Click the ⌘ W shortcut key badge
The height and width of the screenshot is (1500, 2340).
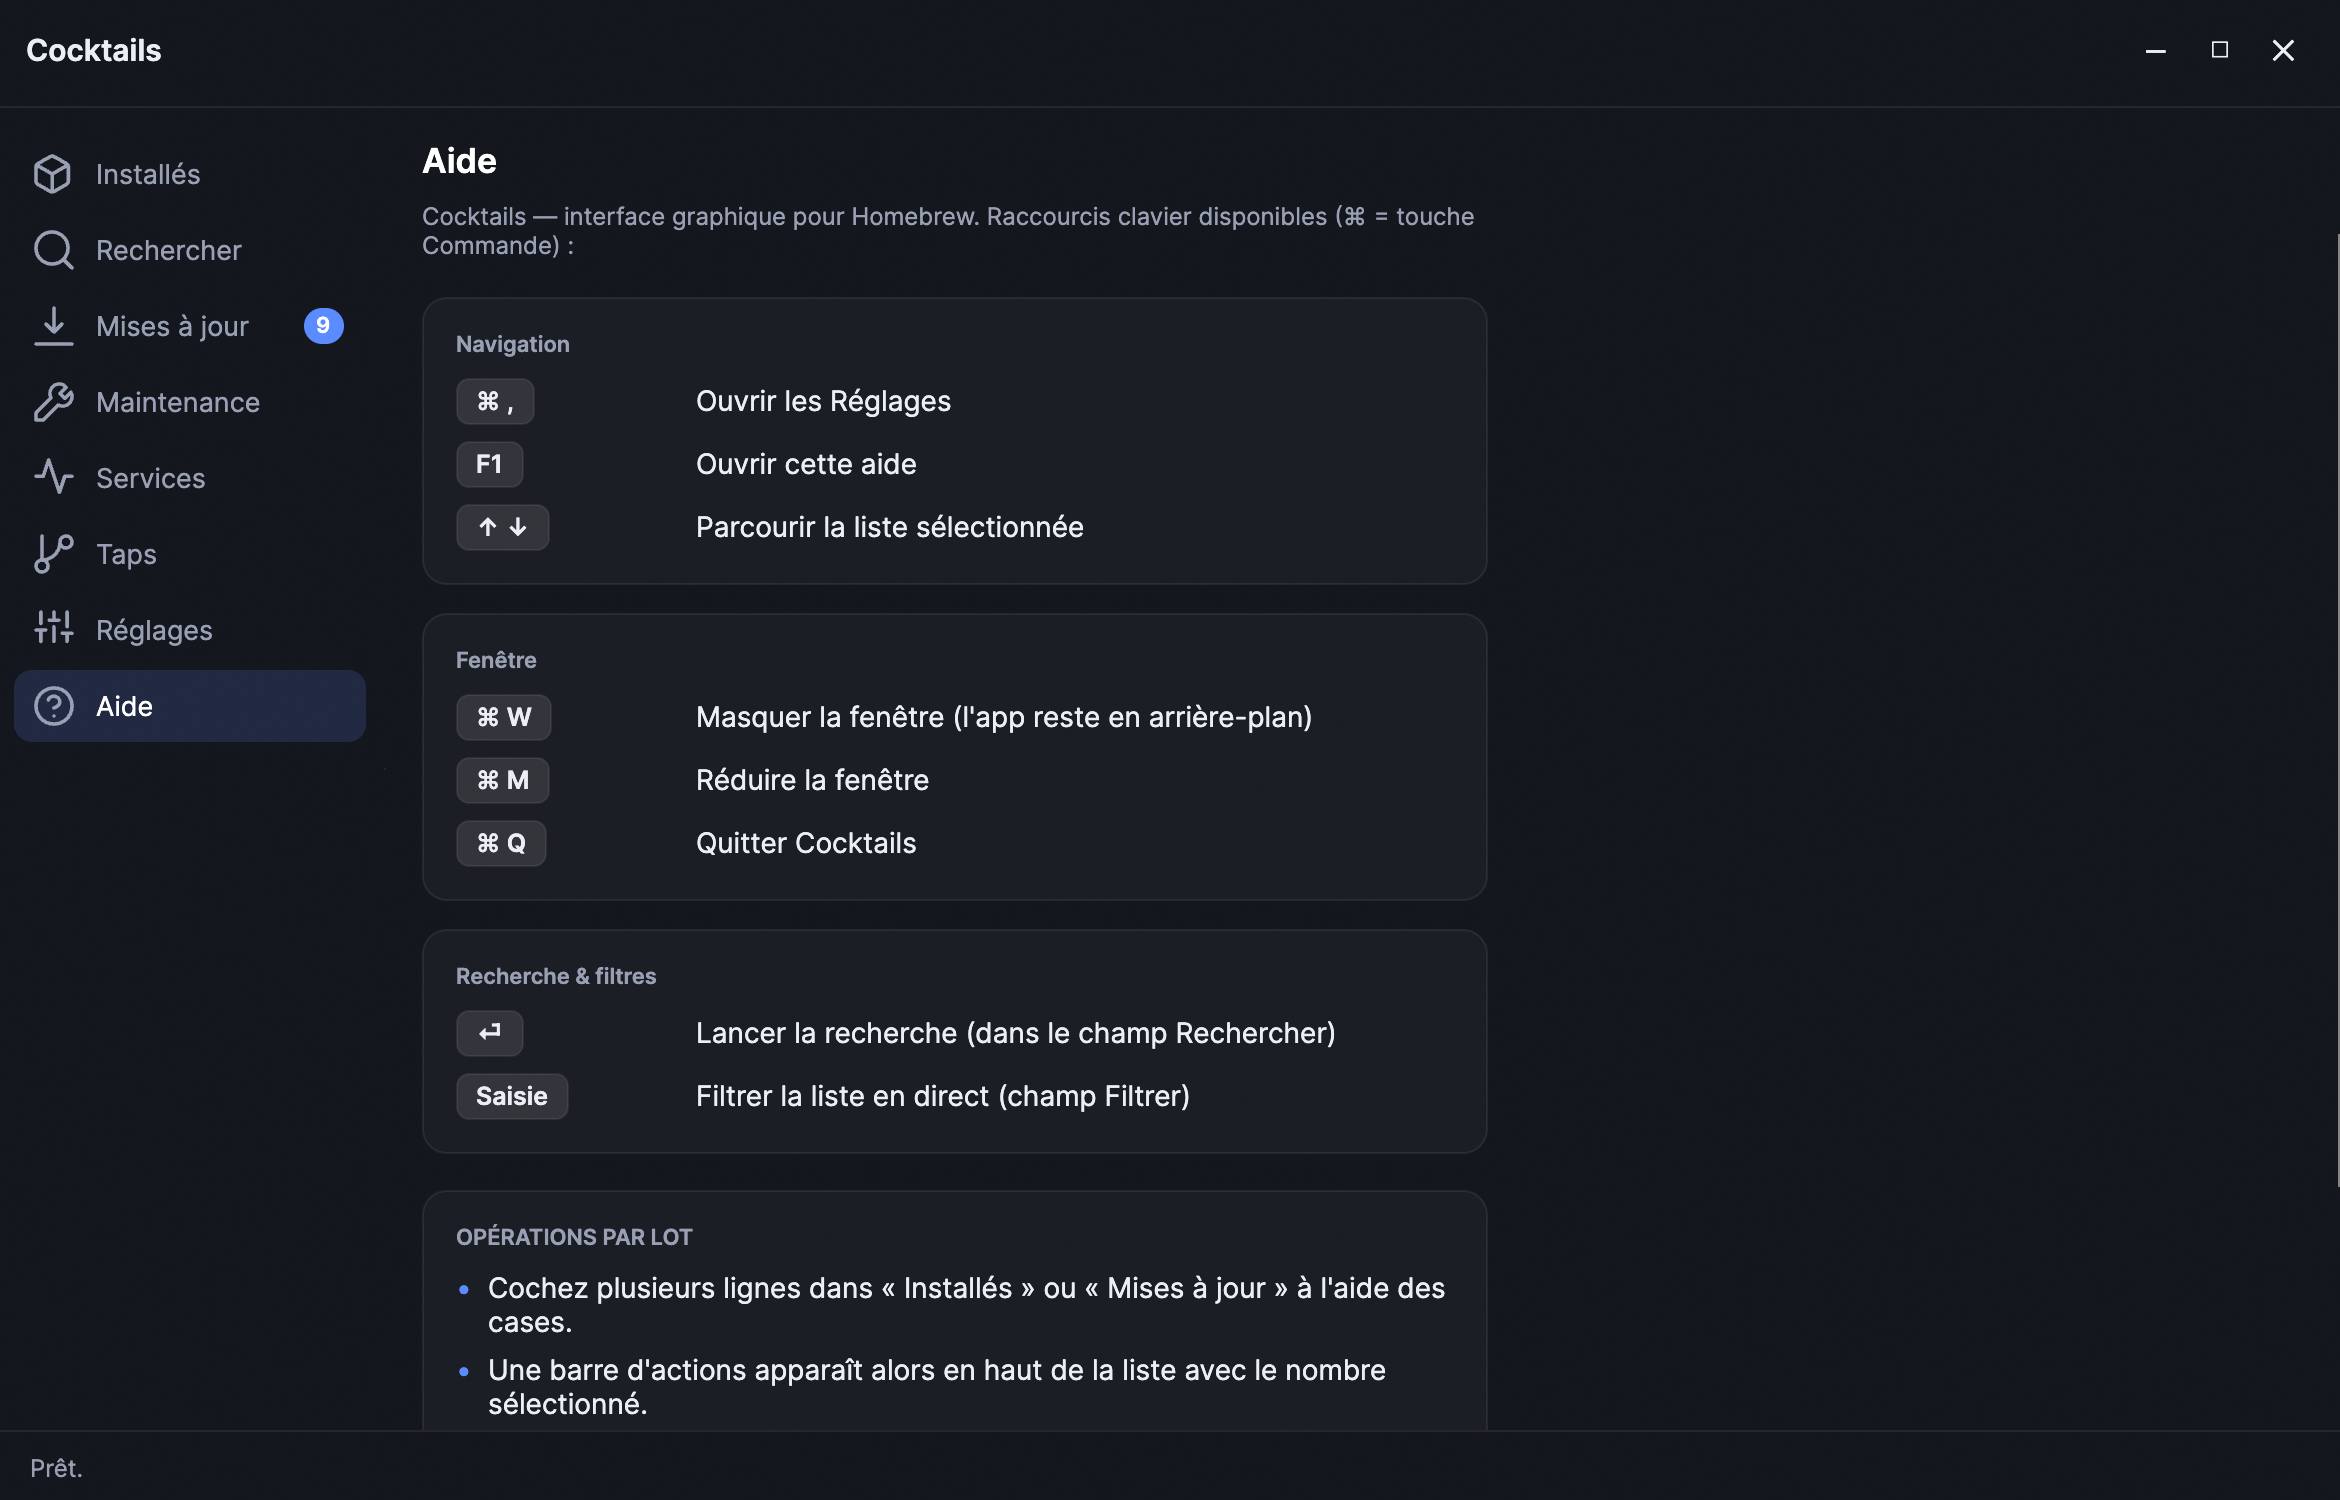click(x=503, y=717)
